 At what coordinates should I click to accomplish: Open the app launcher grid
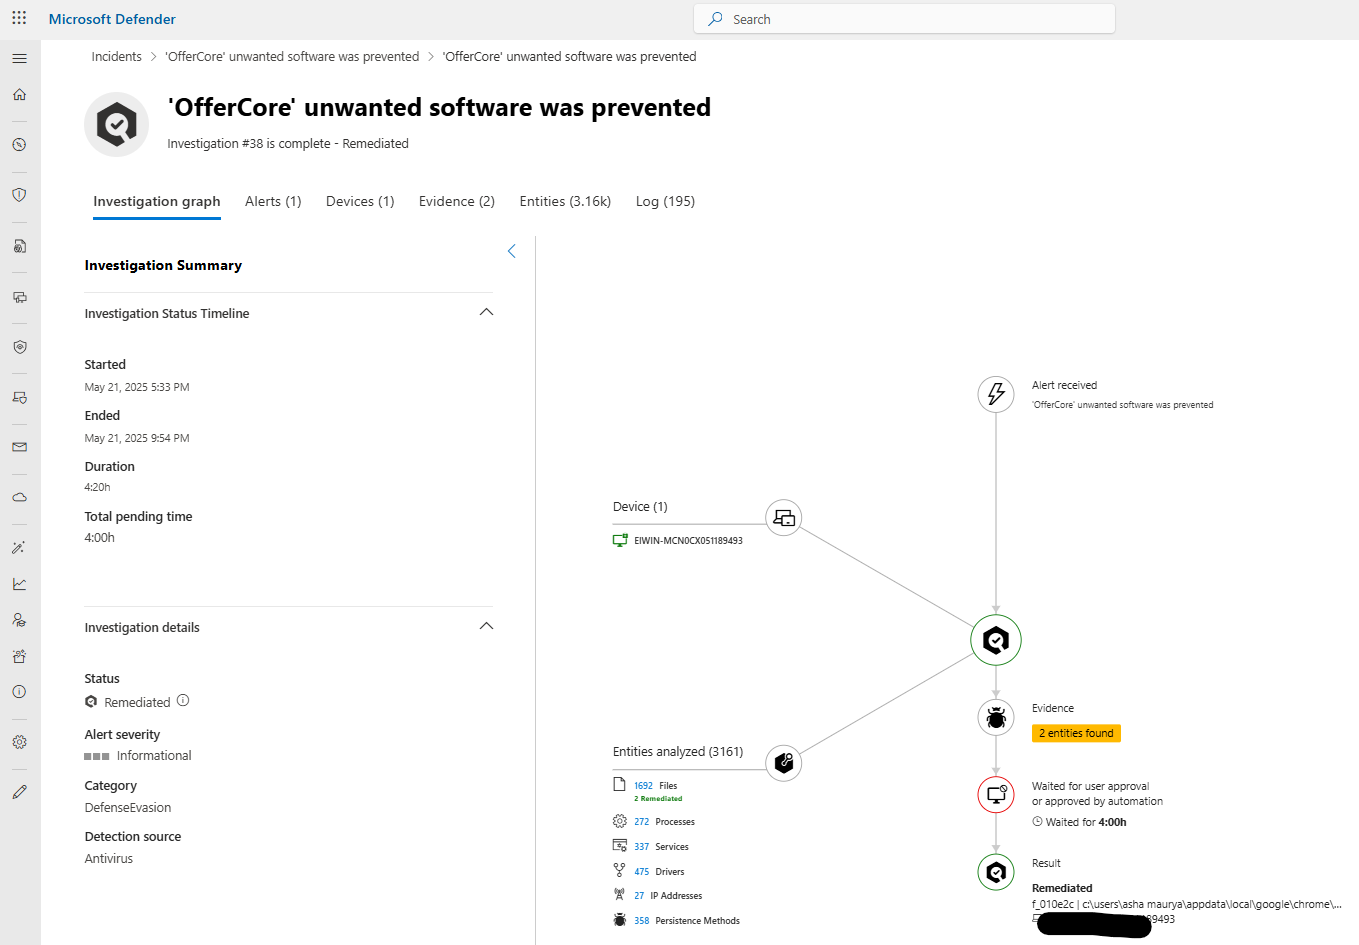[19, 18]
